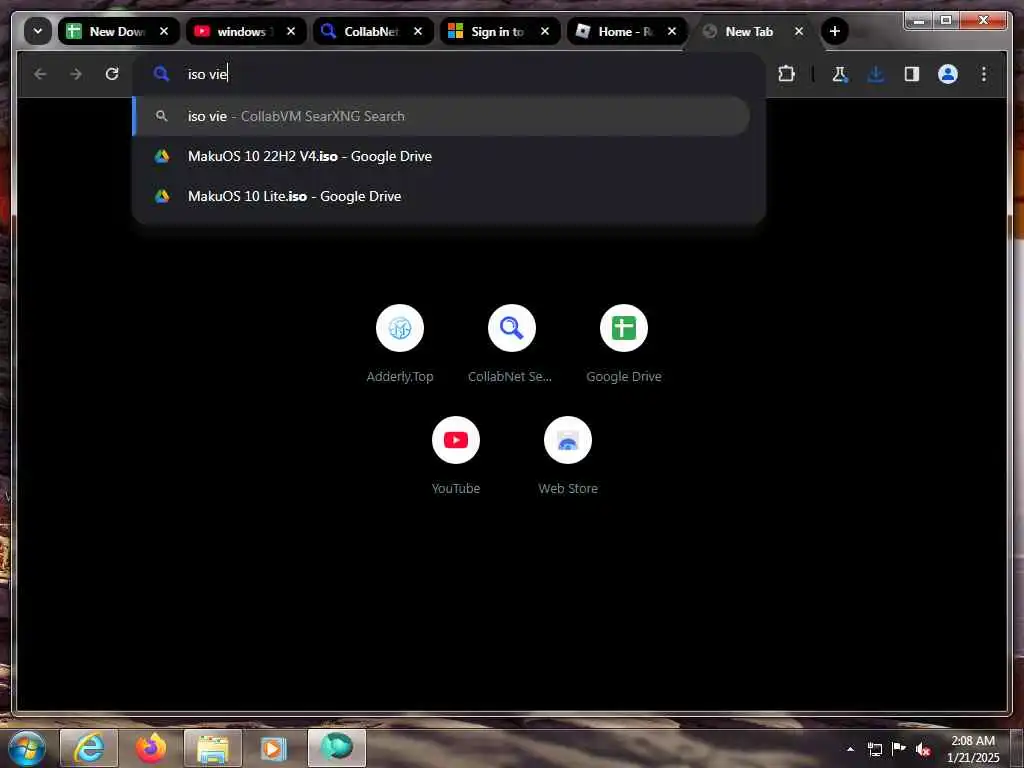
Task: Go back to the previous page
Action: (x=40, y=74)
